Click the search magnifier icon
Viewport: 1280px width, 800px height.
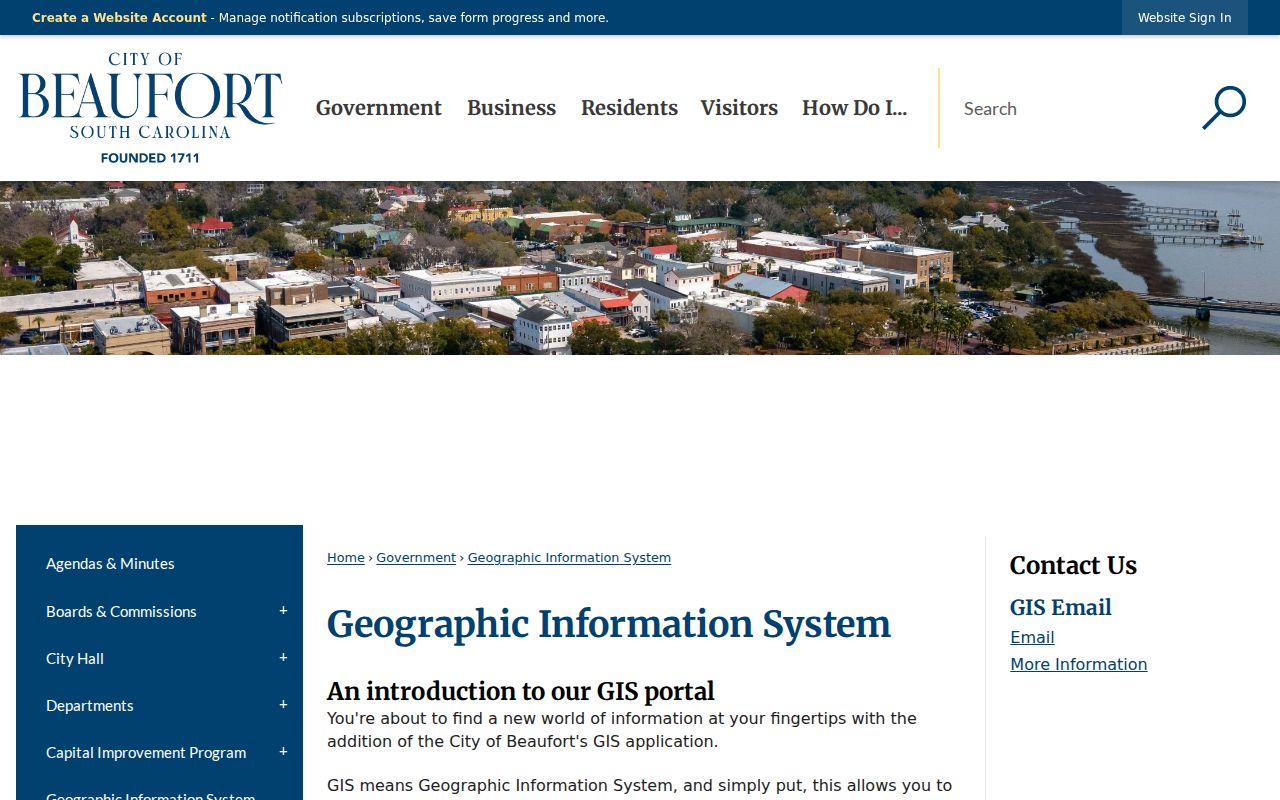pyautogui.click(x=1224, y=108)
